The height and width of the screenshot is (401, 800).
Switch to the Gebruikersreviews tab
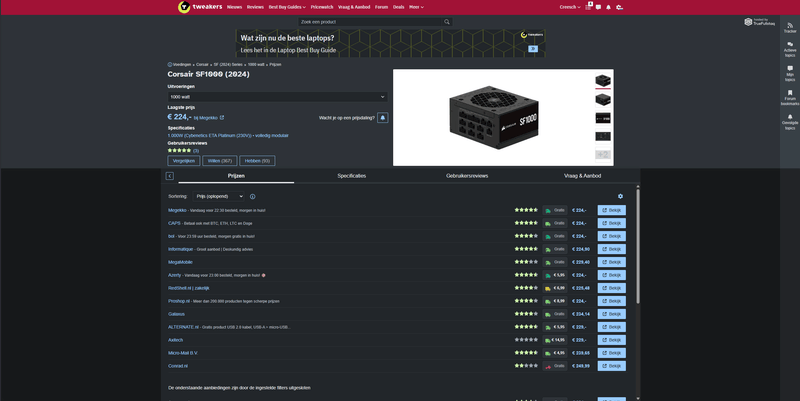point(467,176)
